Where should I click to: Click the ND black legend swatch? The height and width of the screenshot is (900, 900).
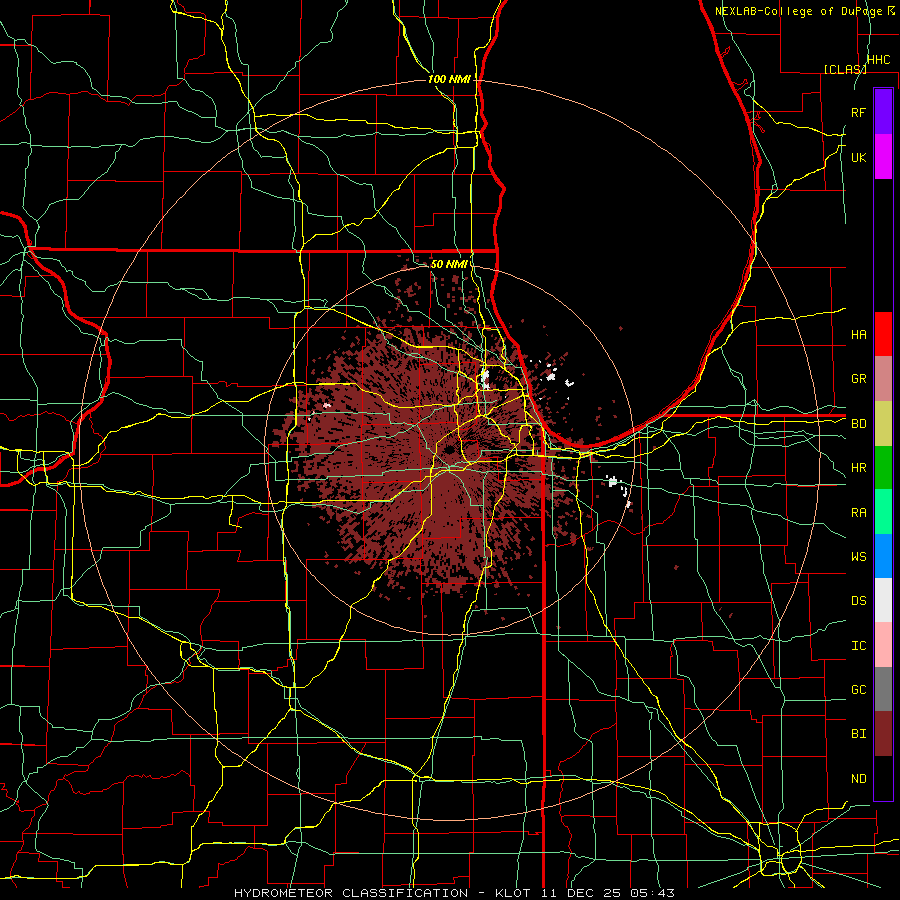click(x=883, y=778)
